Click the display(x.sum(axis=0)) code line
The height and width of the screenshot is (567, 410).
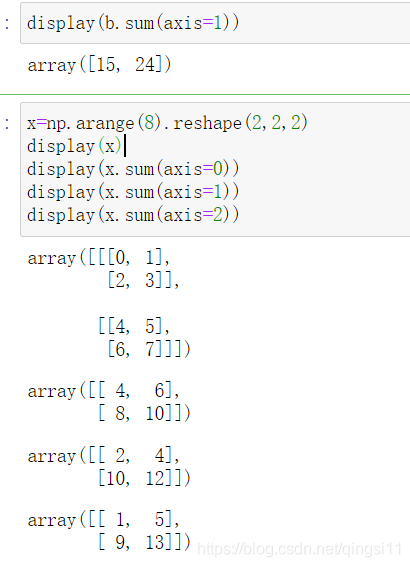[133, 169]
